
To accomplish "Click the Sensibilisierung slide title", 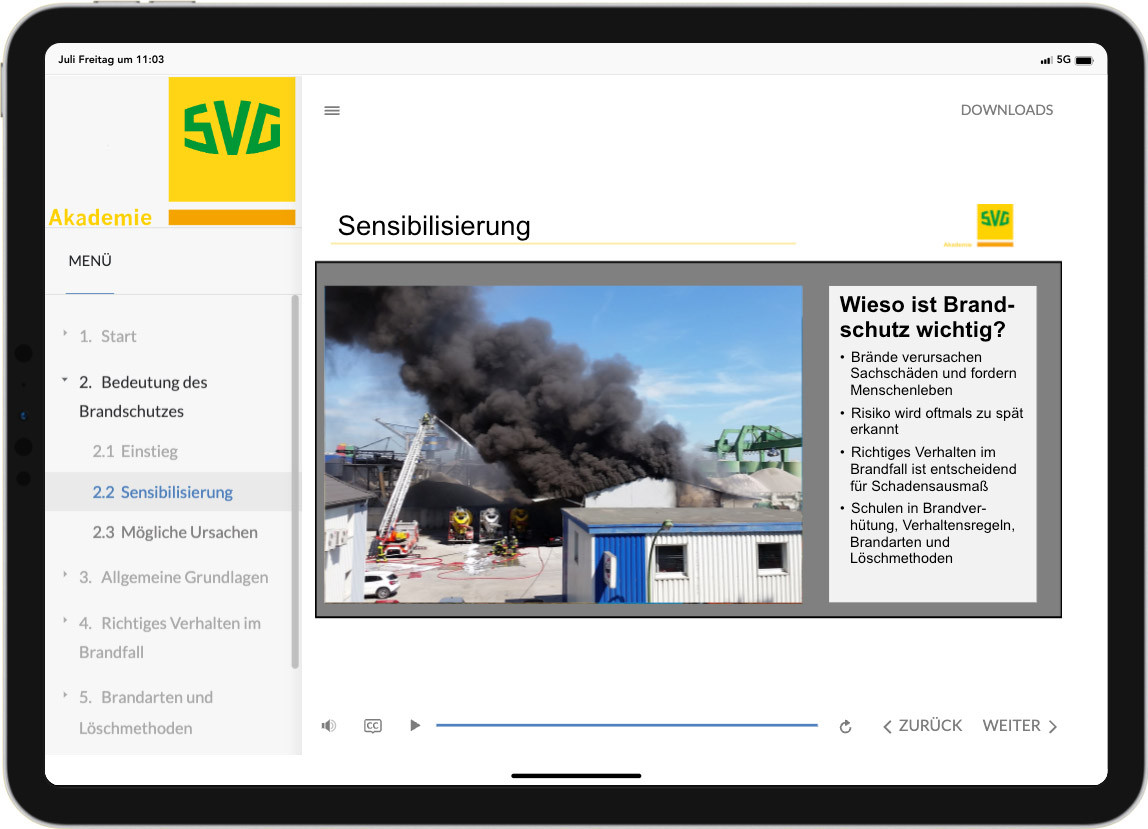I will pyautogui.click(x=433, y=226).
